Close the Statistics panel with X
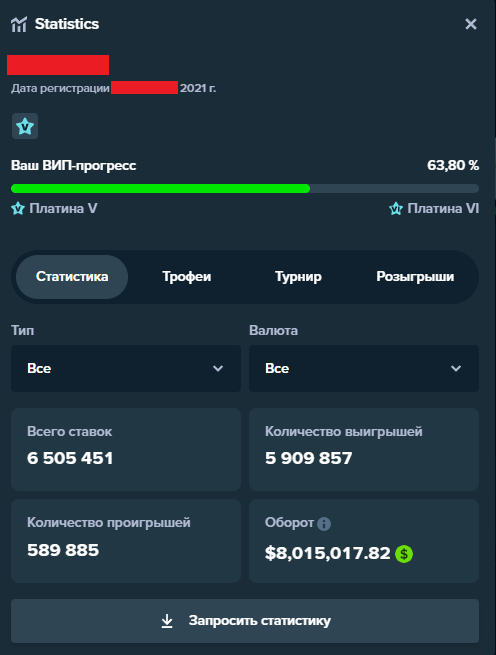 (x=471, y=24)
